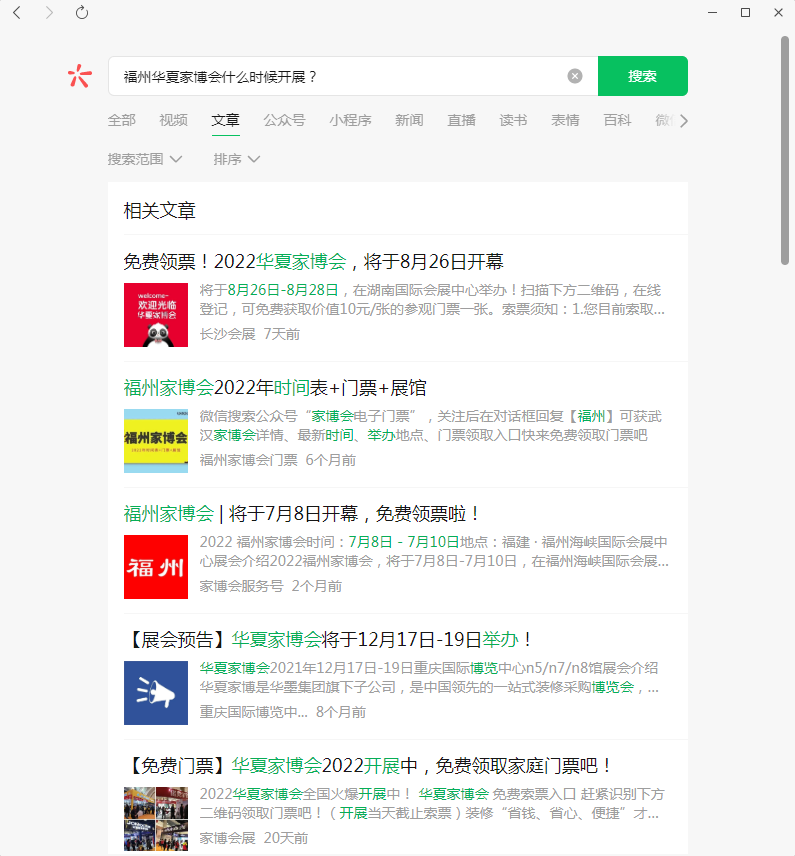Open the 小程序 tab
Screen dimensions: 795x856
[x=351, y=120]
